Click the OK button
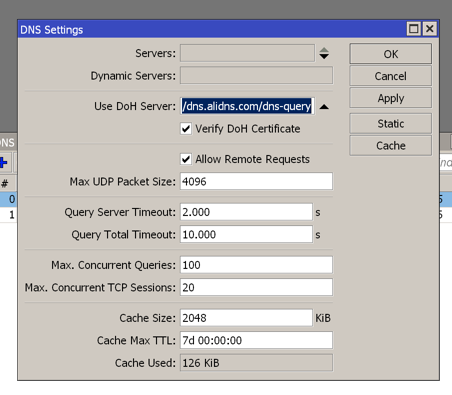The height and width of the screenshot is (395, 452). (x=390, y=54)
